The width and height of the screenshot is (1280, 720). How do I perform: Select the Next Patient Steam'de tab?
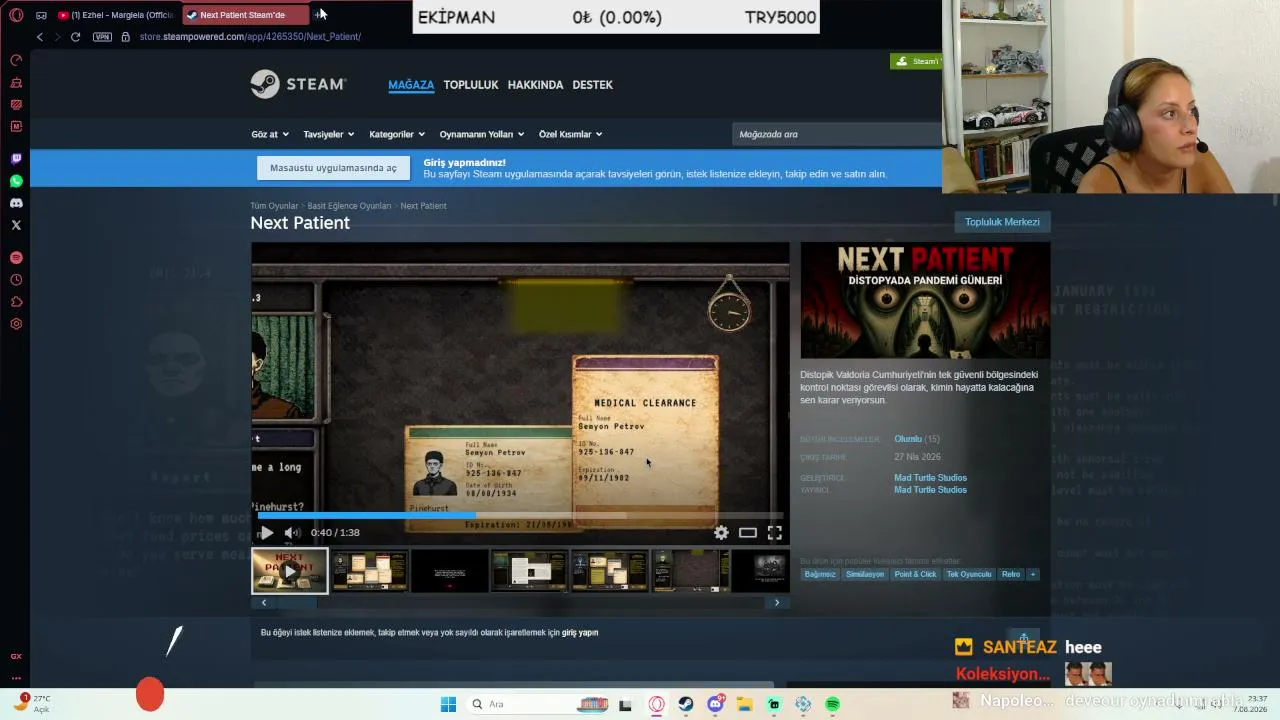(x=246, y=15)
